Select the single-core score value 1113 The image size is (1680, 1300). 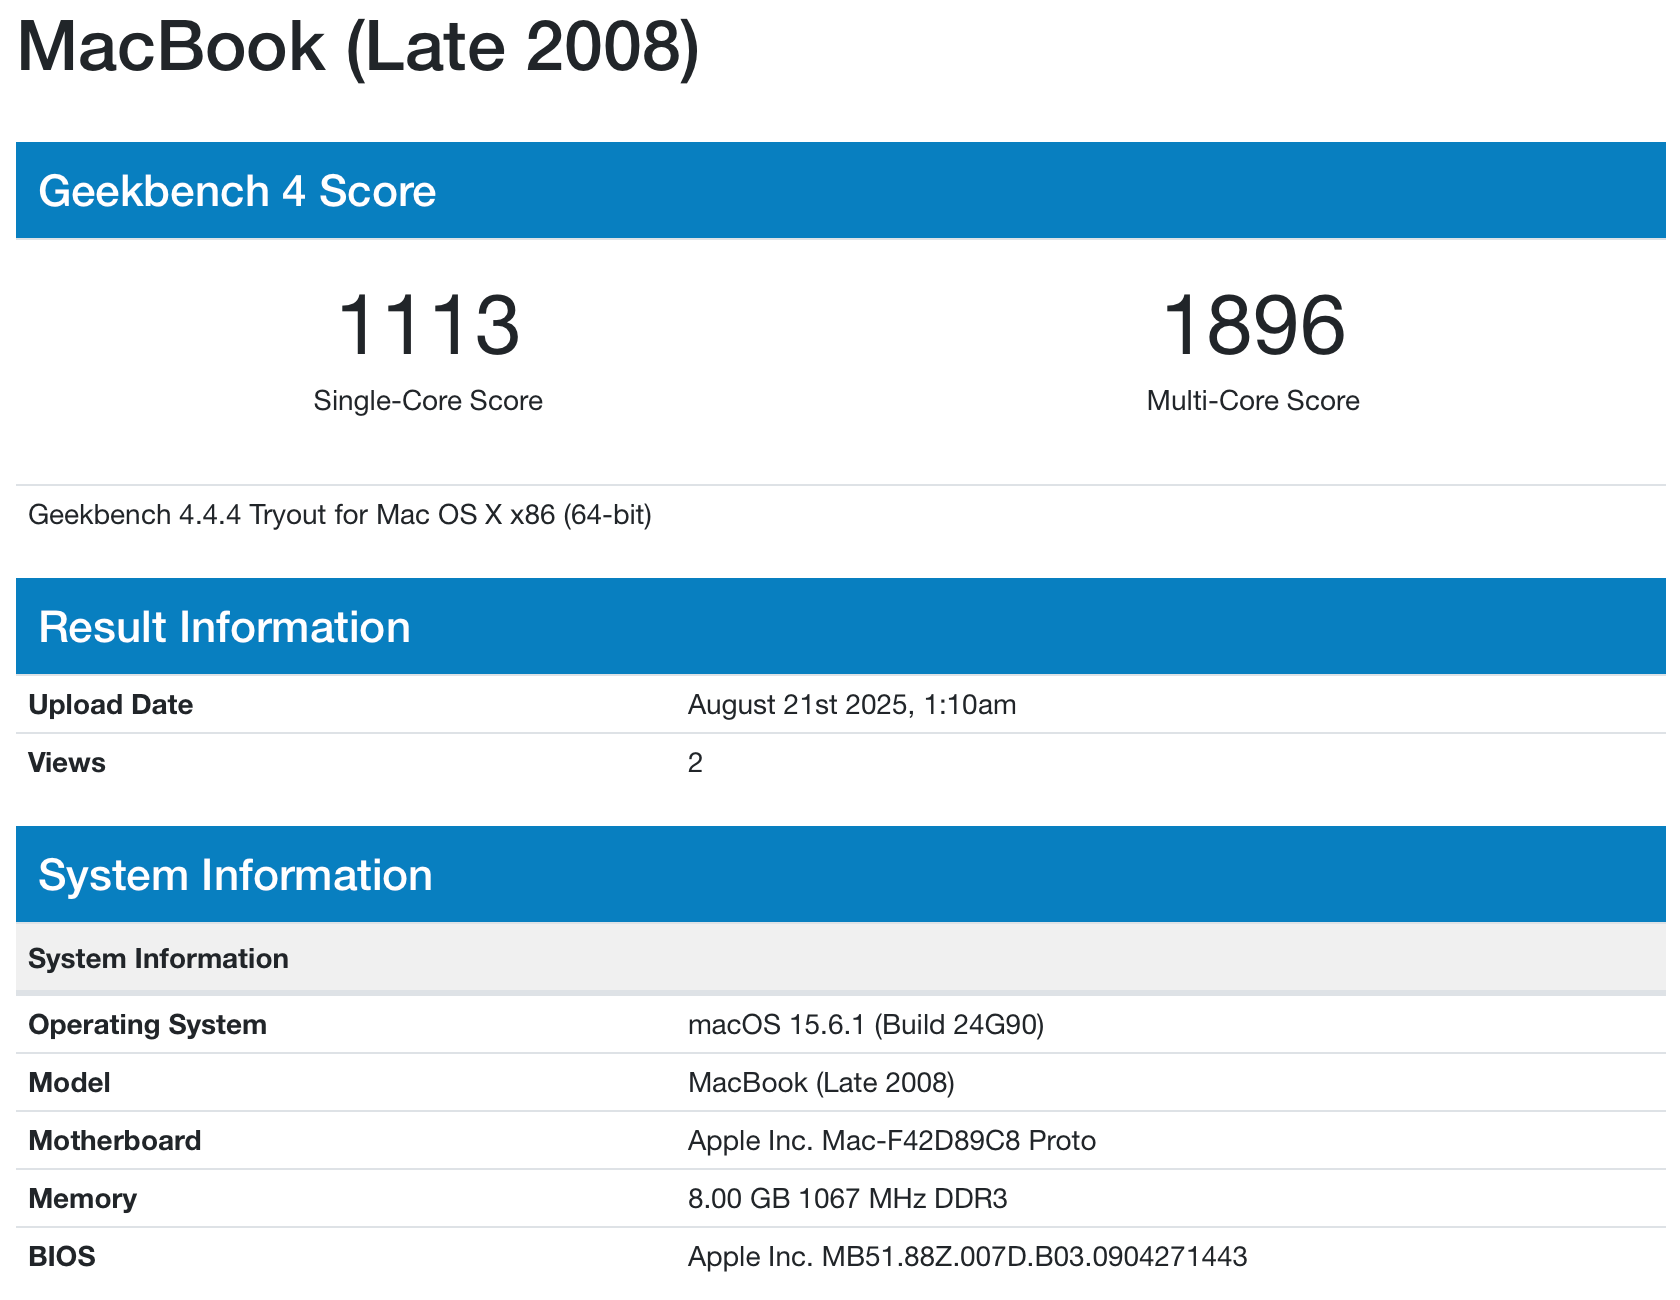point(428,326)
